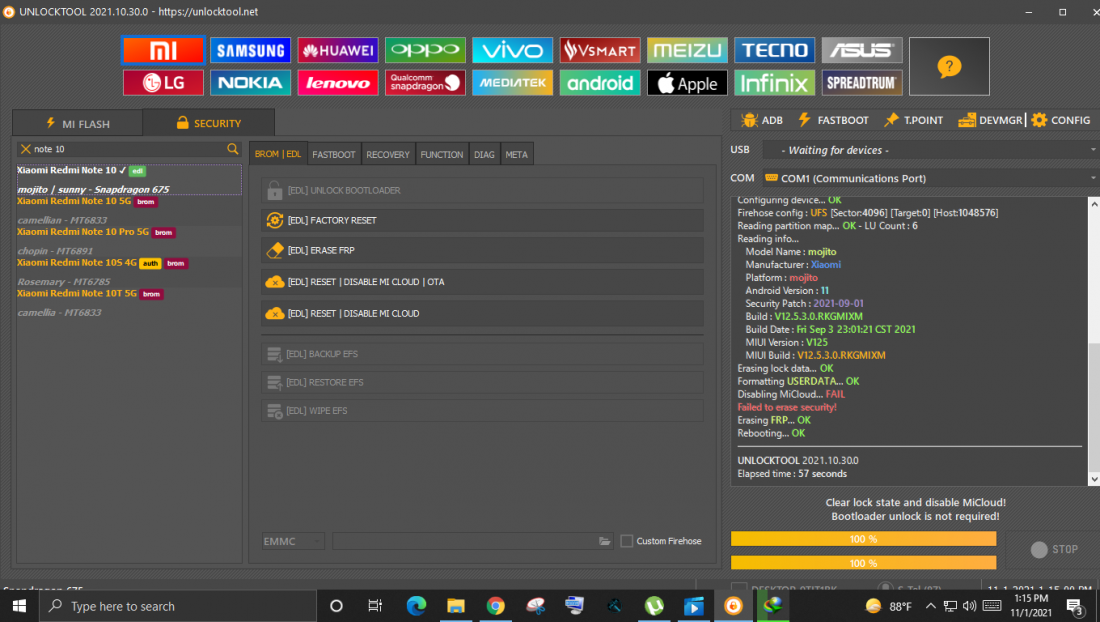Open the FASTBOOT toolbar button
1100x622 pixels.
tap(834, 120)
